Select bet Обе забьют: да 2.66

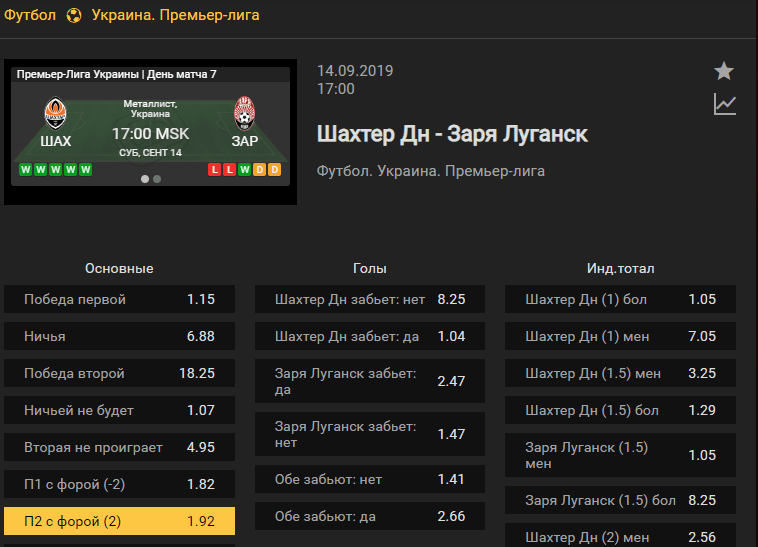[x=370, y=516]
